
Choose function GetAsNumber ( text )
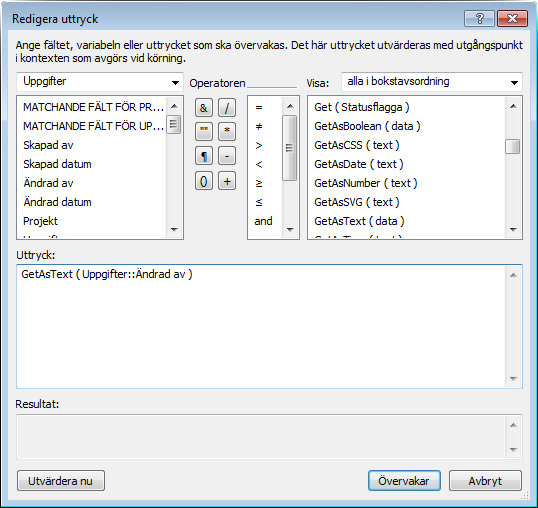(407, 183)
